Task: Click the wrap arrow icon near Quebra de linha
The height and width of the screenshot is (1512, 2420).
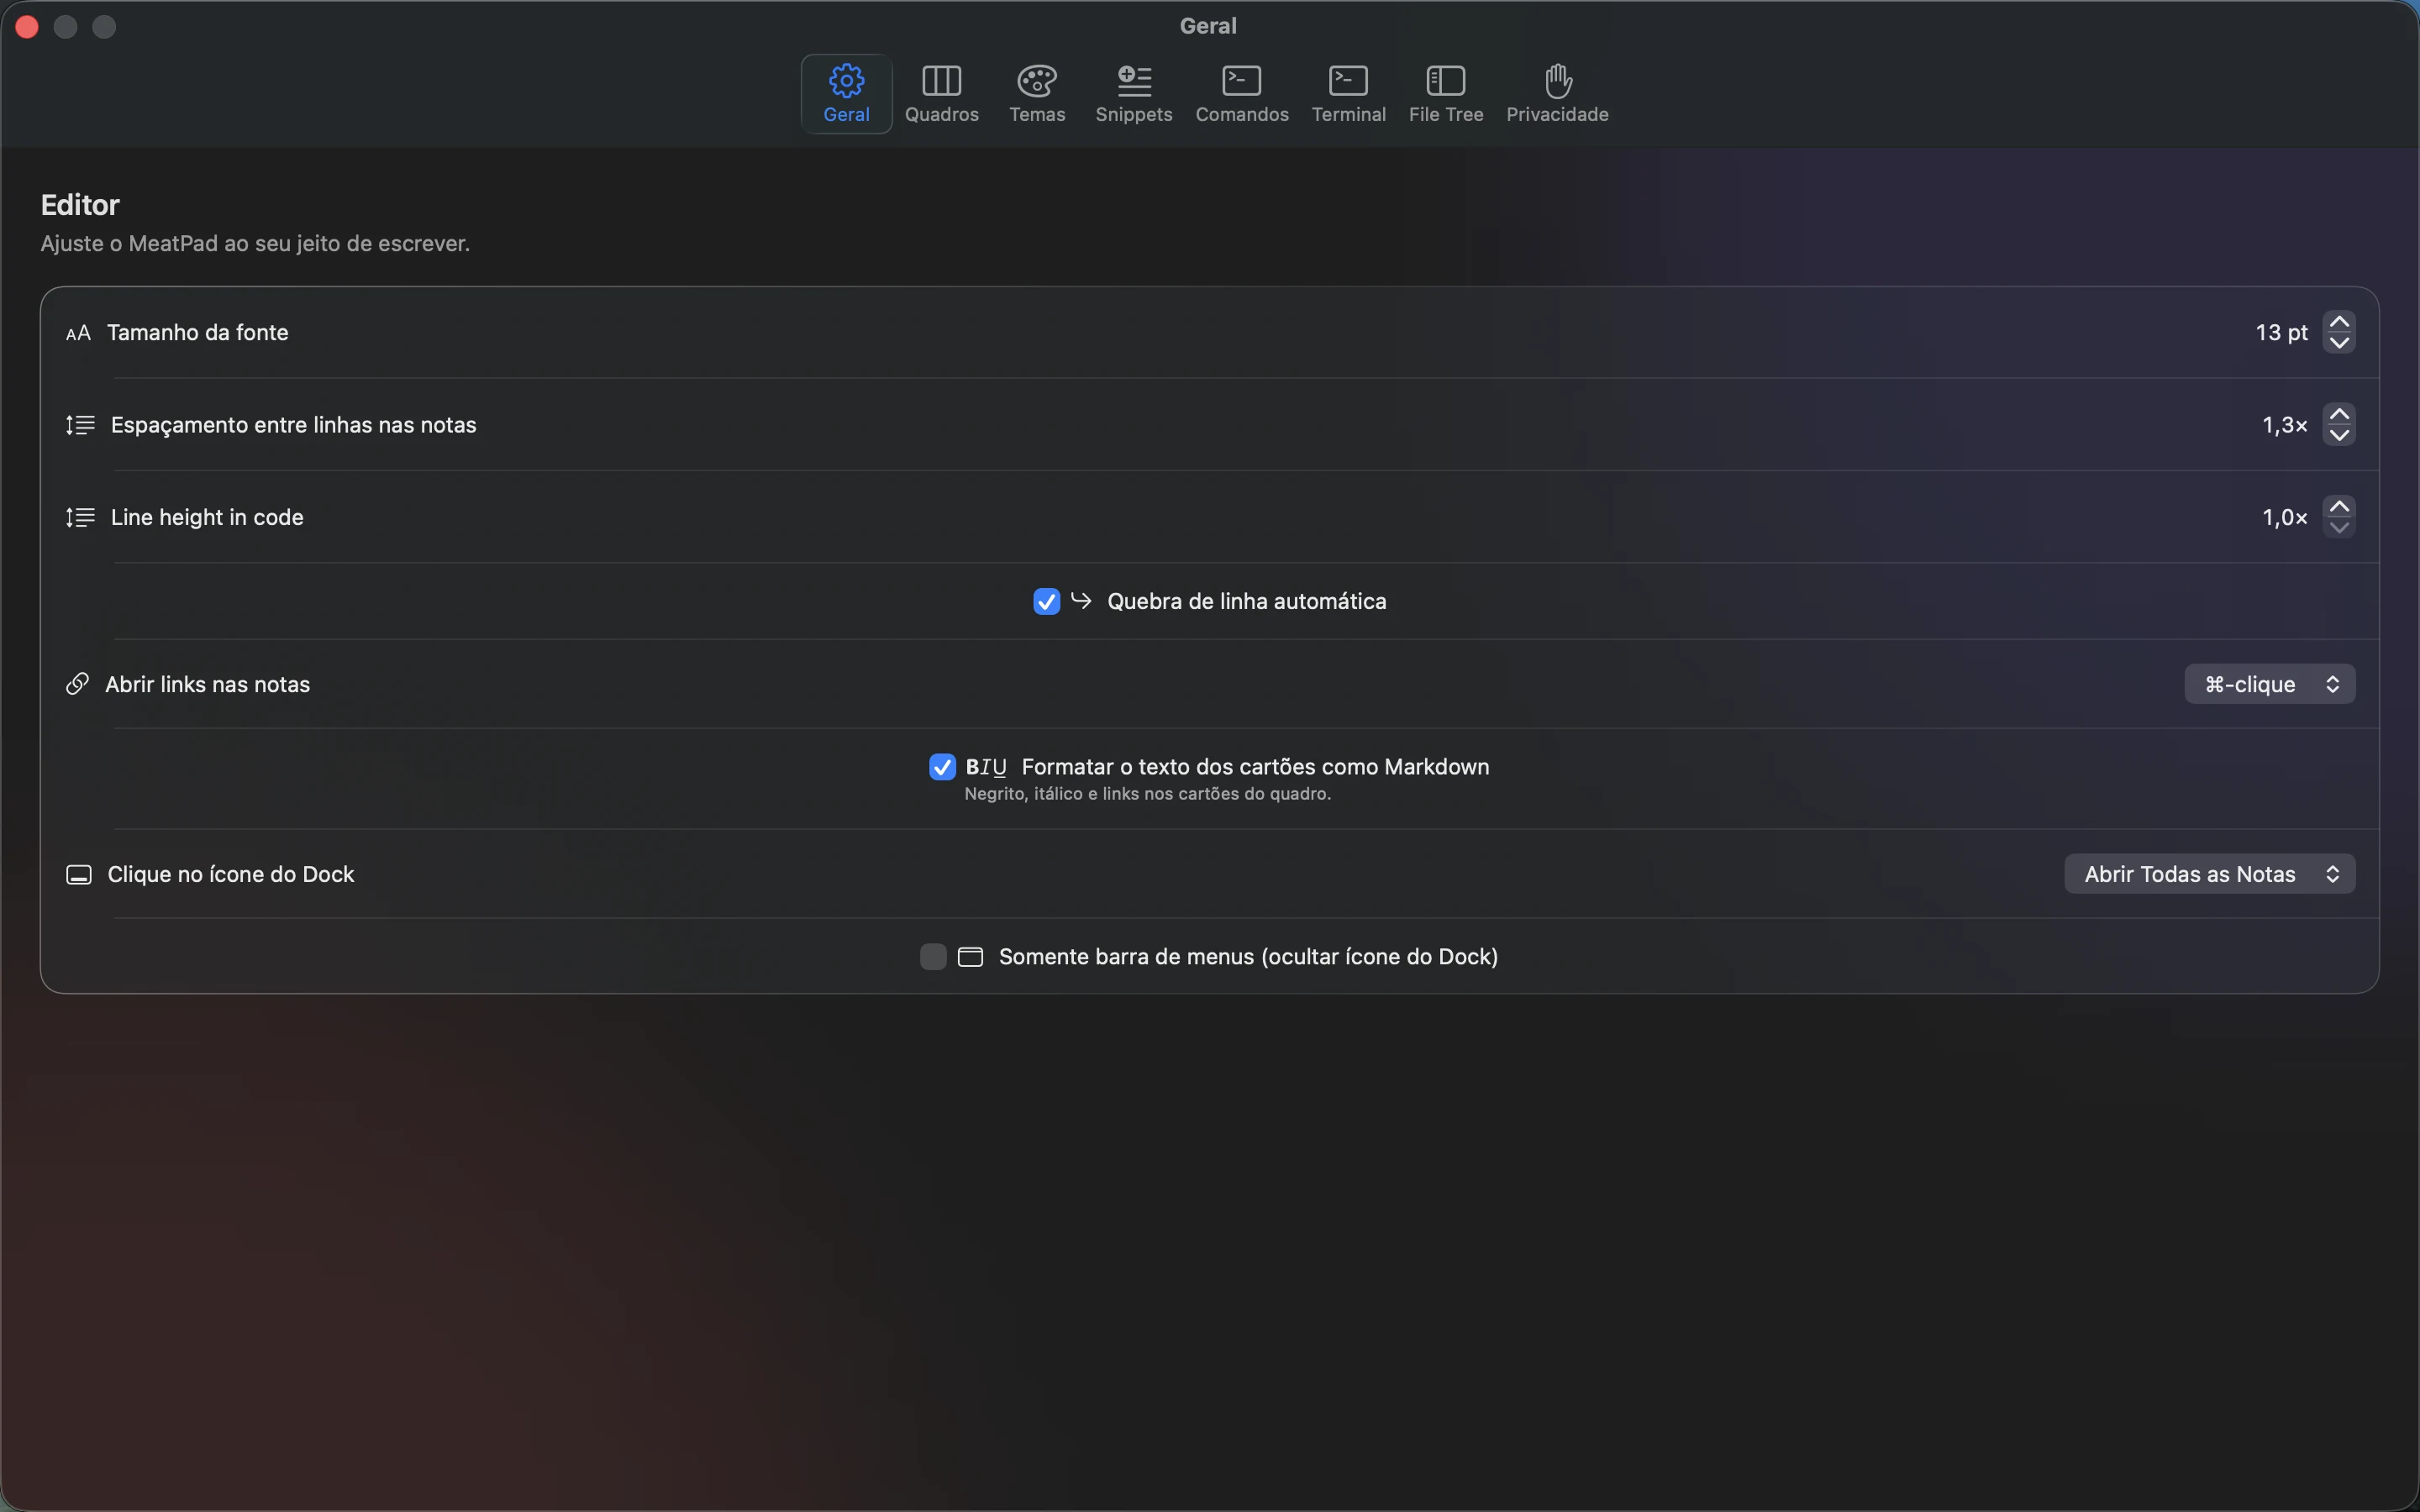Action: (x=1081, y=600)
